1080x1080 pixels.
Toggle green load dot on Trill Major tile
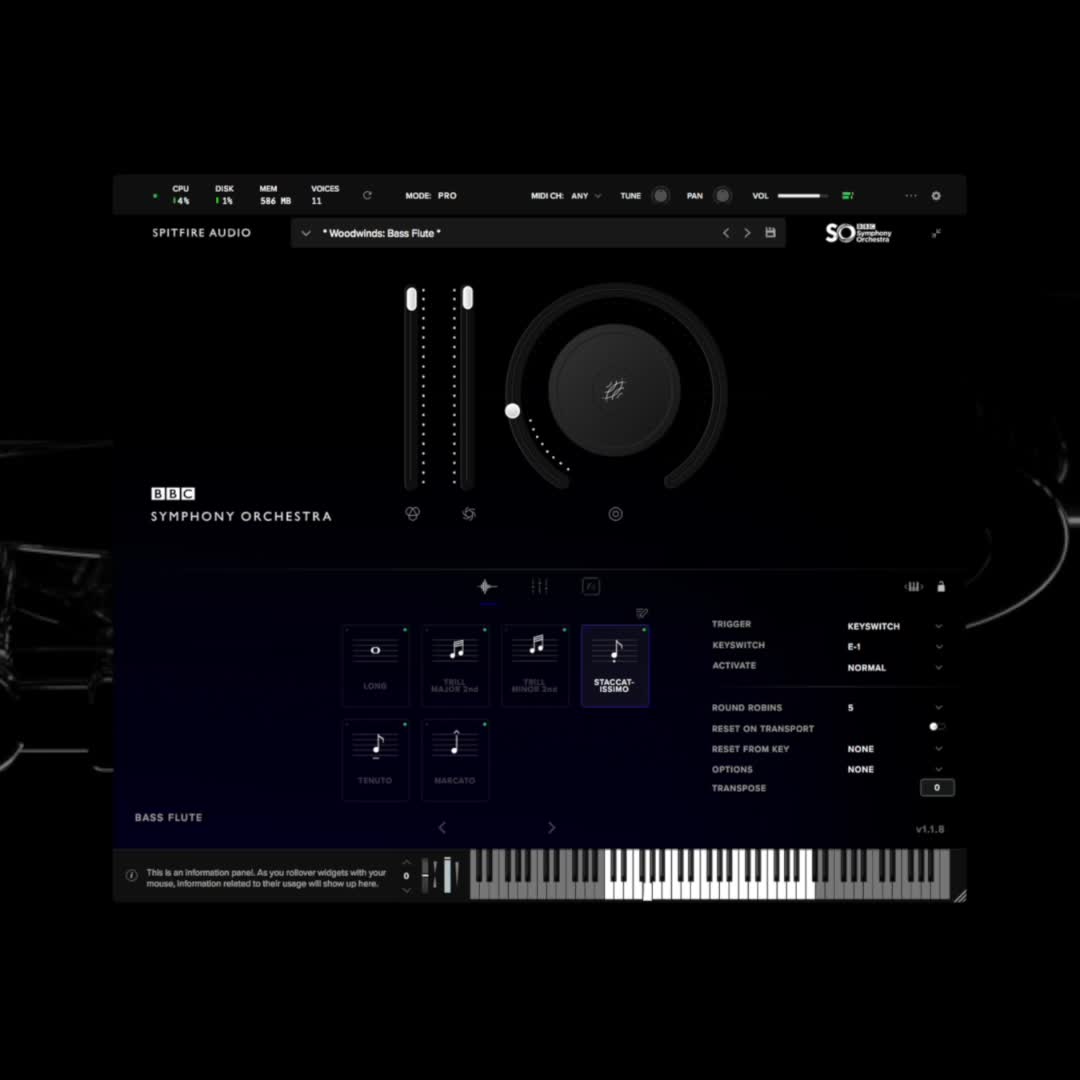tap(485, 630)
